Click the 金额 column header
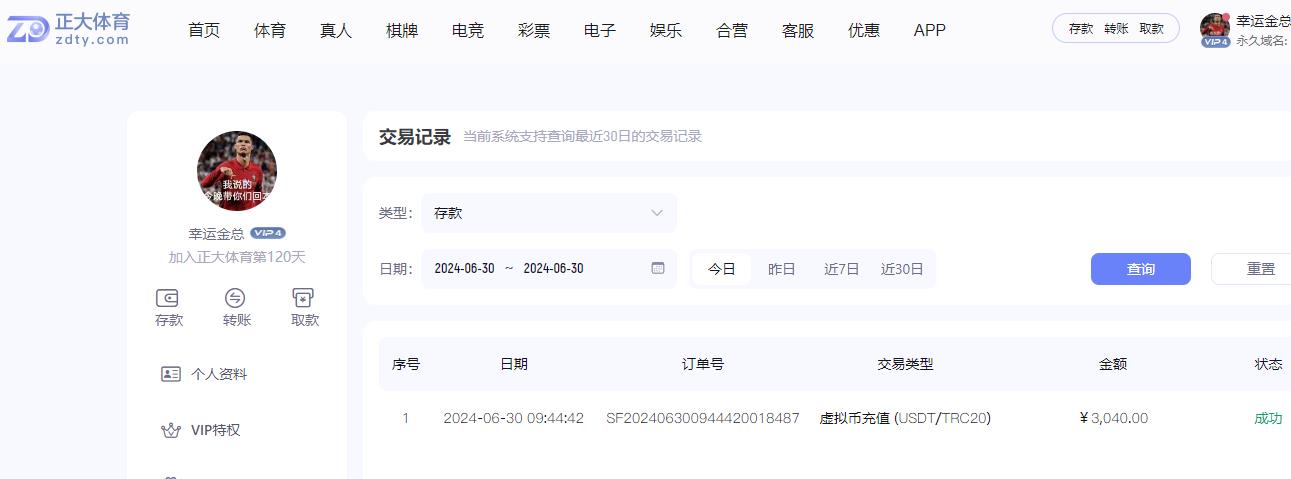Screen dimensions: 1291x479 click(x=1113, y=364)
